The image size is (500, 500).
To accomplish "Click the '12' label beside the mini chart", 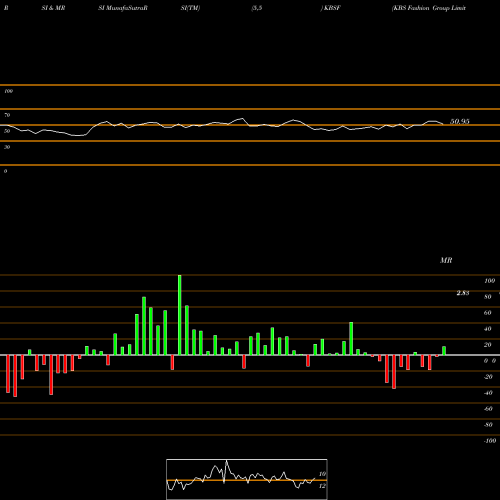I will (x=322, y=486).
